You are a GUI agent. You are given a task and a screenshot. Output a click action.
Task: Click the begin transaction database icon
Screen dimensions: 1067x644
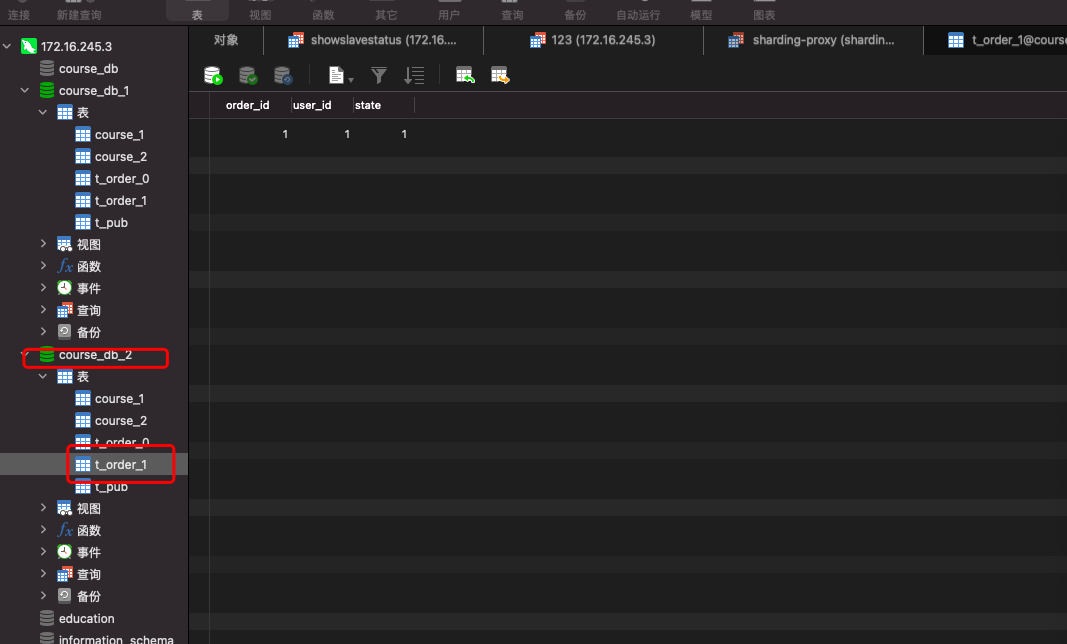click(213, 76)
